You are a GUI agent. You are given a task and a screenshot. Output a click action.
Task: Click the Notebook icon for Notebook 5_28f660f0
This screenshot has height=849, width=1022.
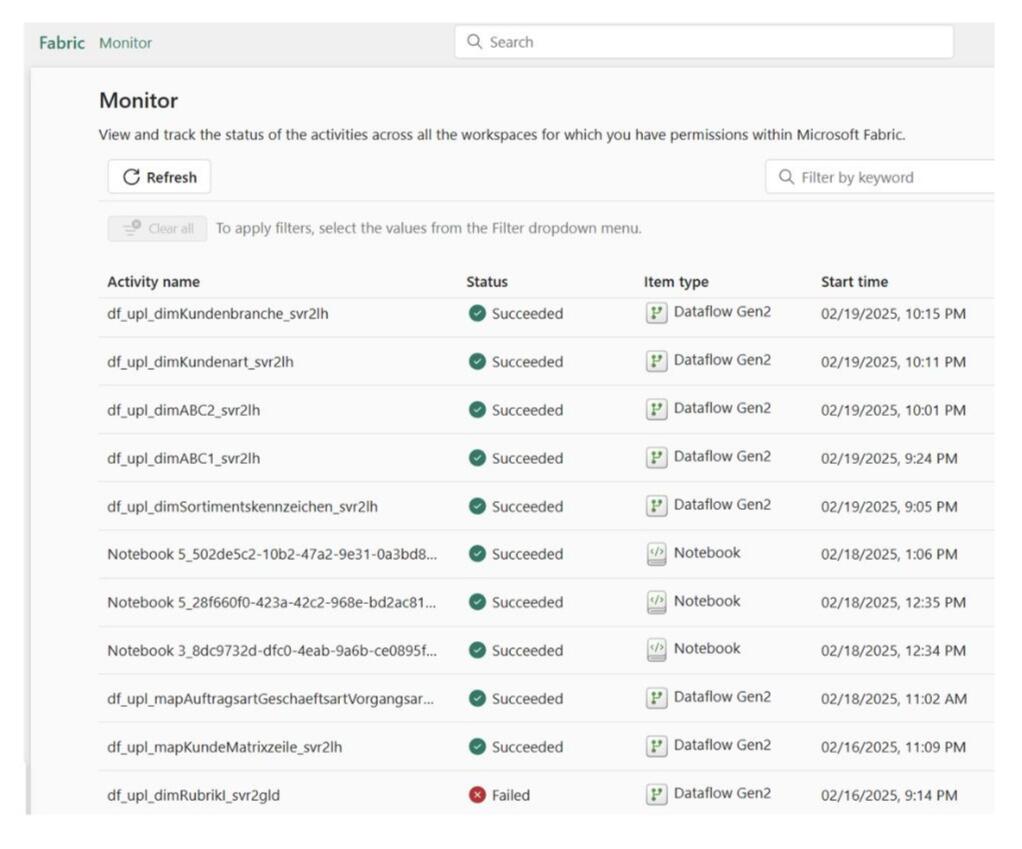656,602
